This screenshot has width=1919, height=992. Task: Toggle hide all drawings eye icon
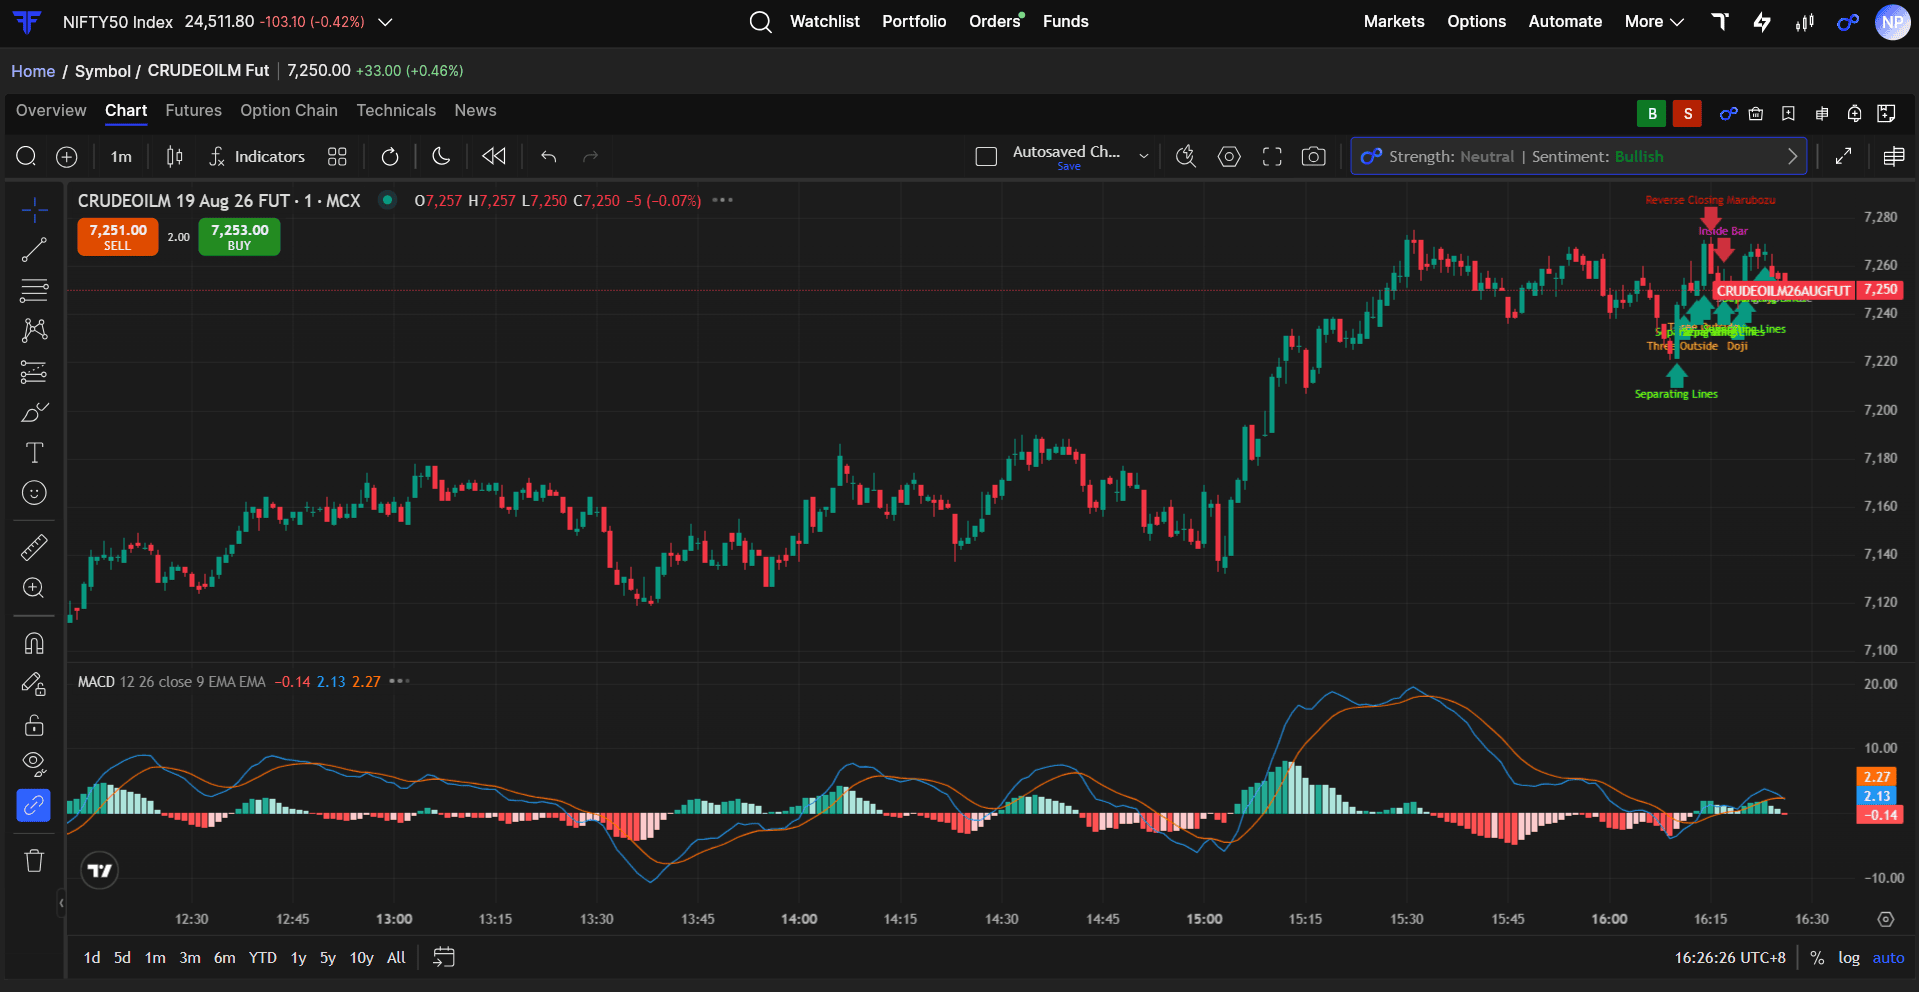[x=34, y=765]
